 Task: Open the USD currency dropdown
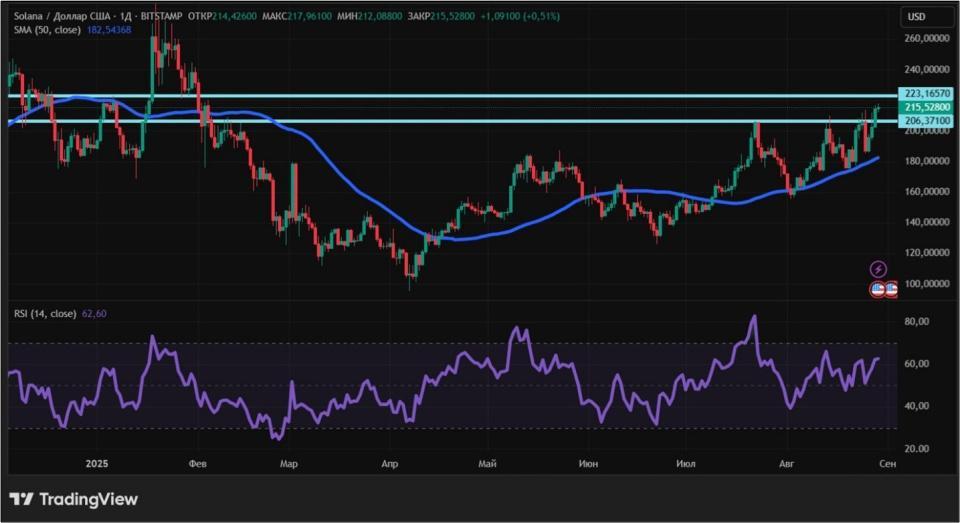[926, 17]
